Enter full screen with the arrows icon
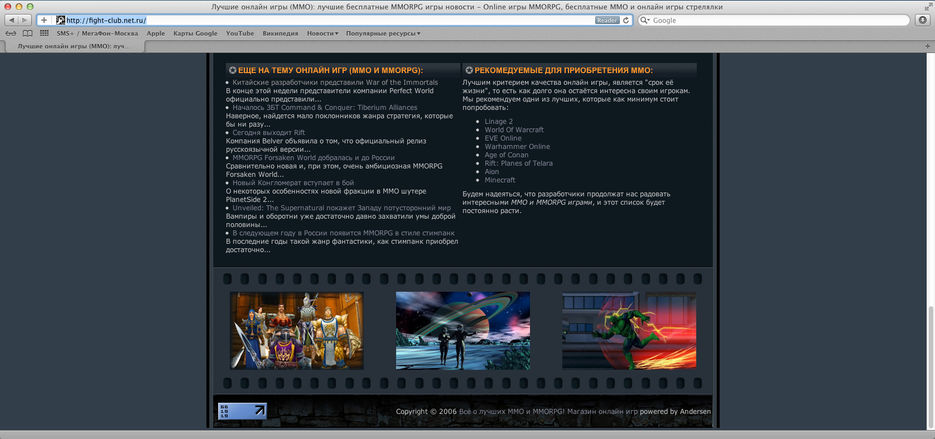 pyautogui.click(x=927, y=6)
